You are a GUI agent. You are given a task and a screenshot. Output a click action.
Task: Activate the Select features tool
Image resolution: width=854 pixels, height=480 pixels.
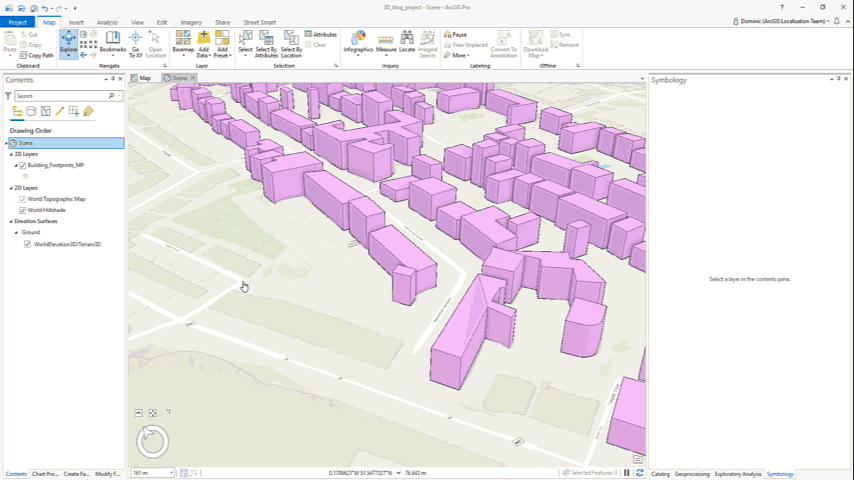coord(246,44)
